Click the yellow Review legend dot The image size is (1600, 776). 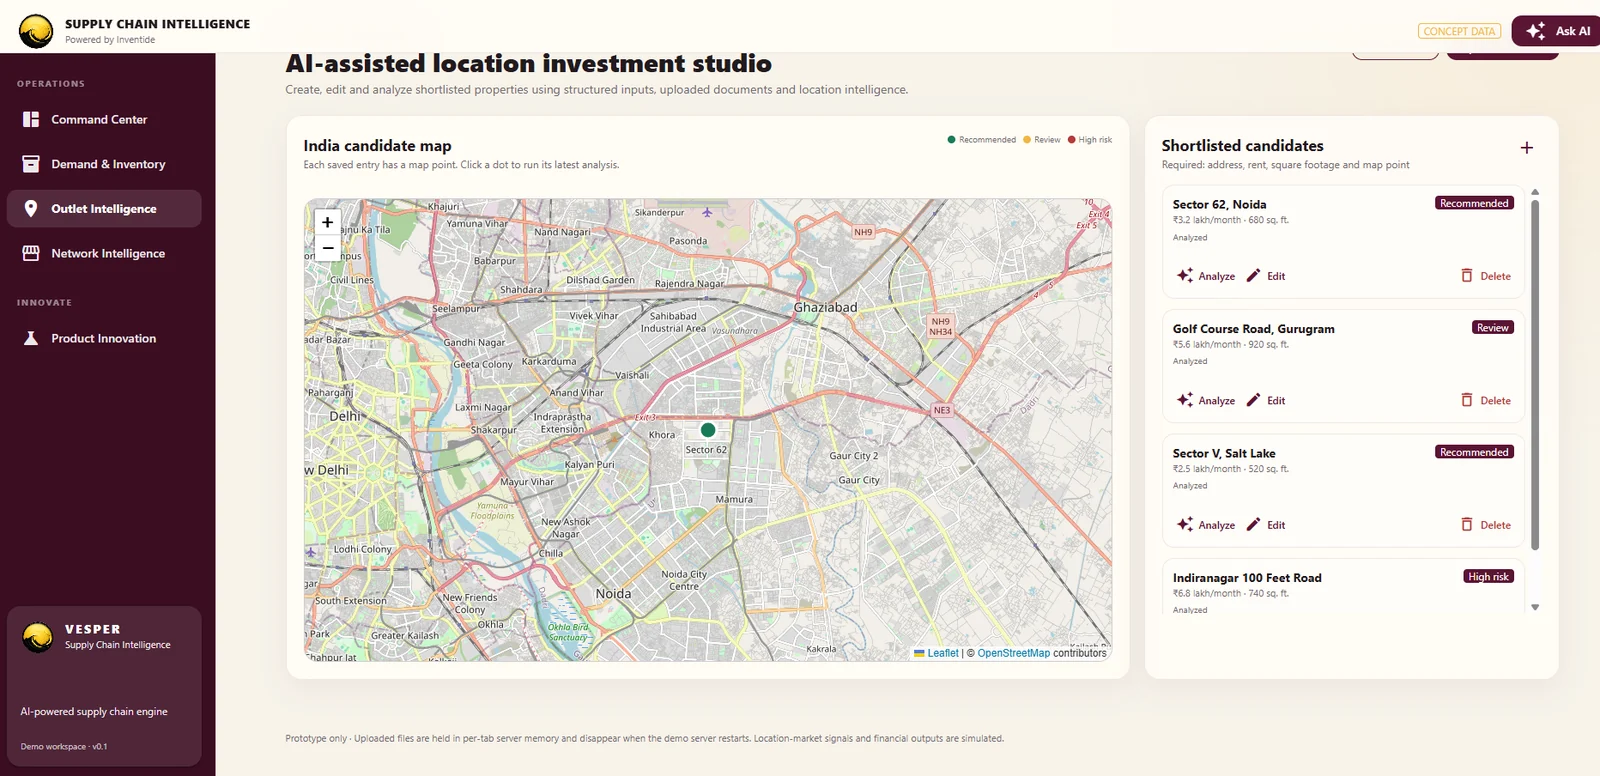tap(1027, 140)
